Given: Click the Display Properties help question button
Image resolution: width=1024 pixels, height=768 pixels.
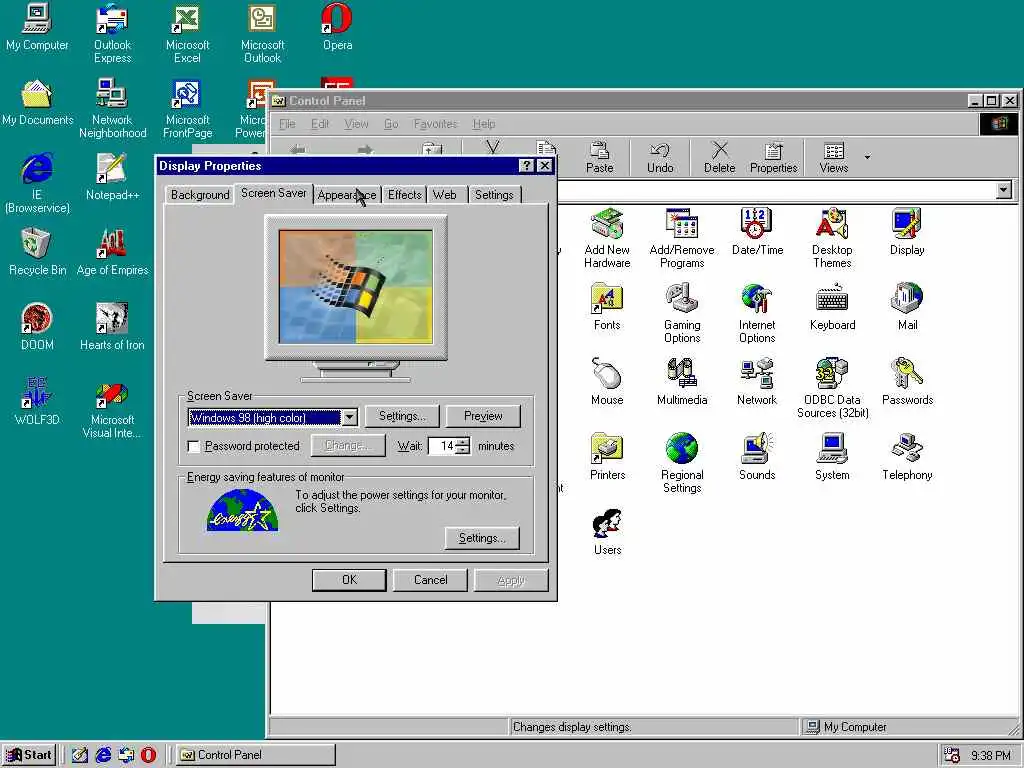Looking at the screenshot, I should 526,166.
